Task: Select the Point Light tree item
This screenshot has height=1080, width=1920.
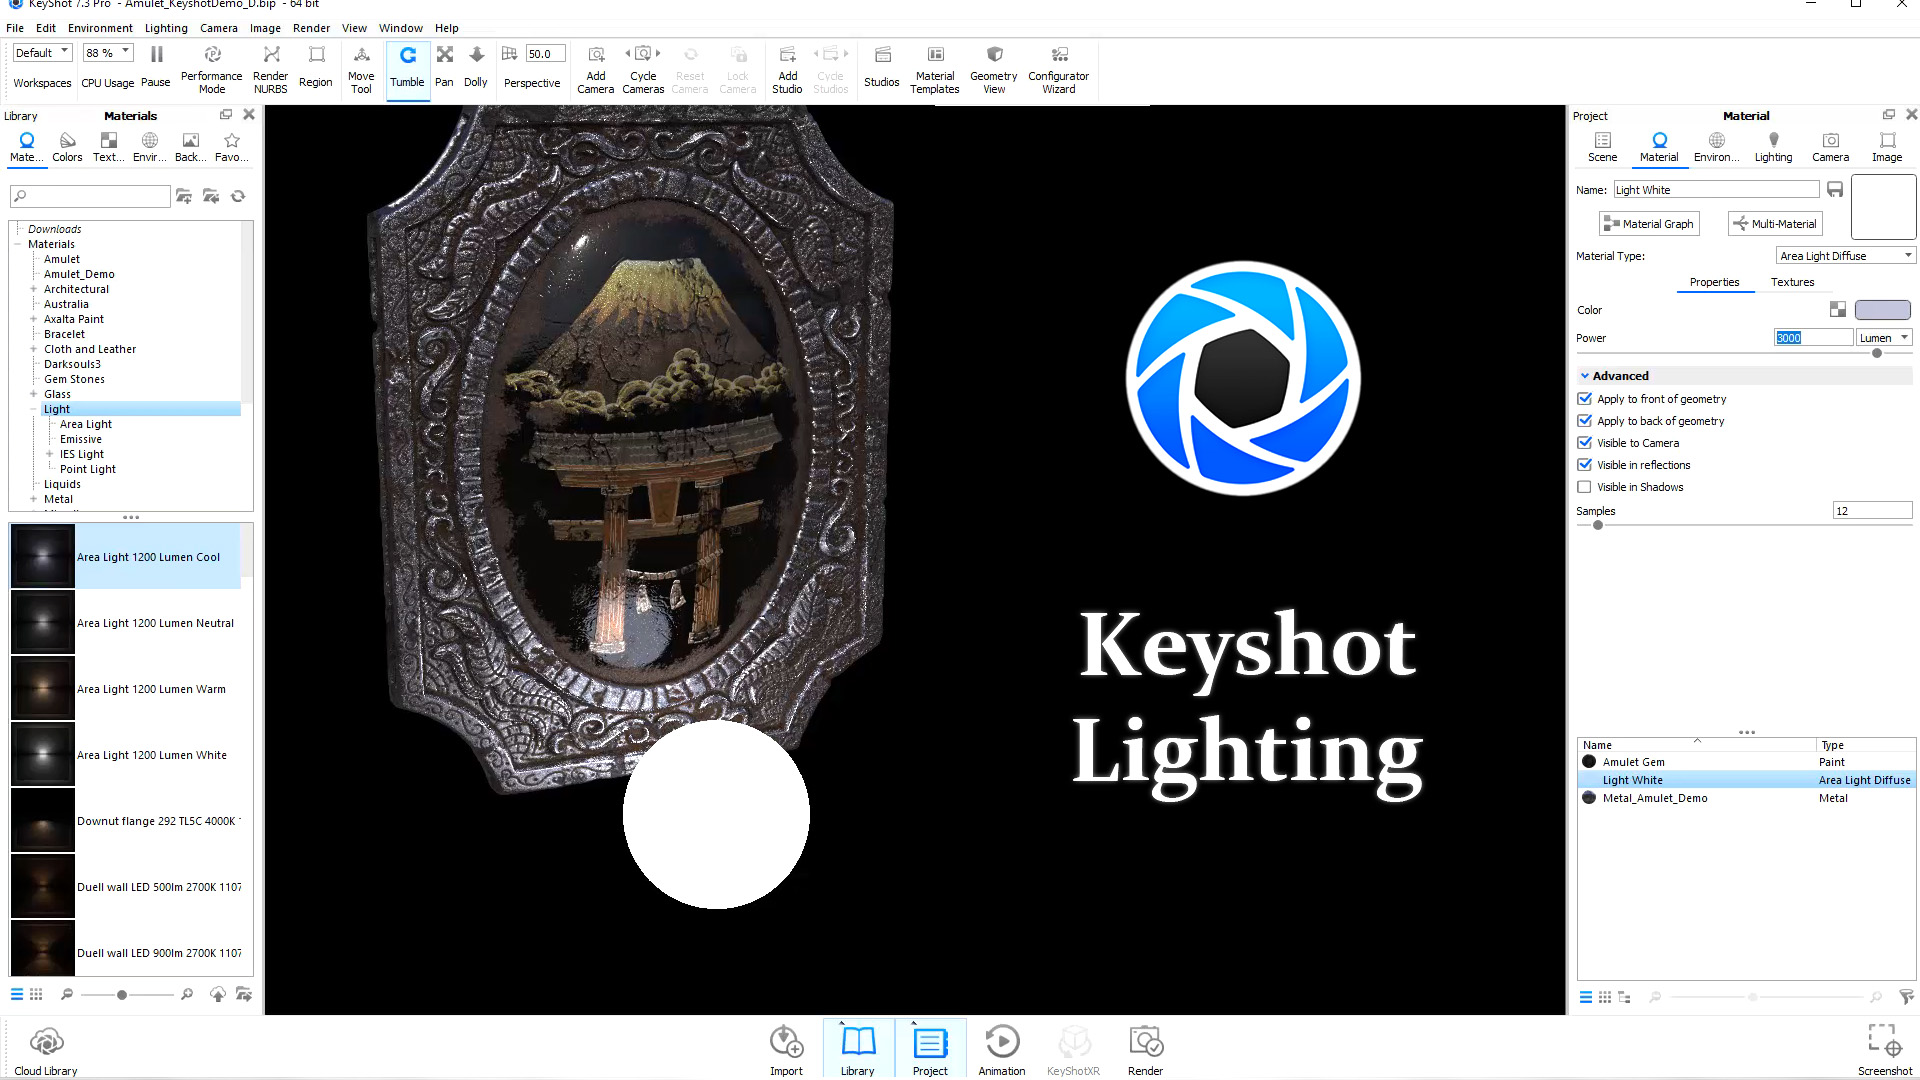Action: (x=88, y=469)
